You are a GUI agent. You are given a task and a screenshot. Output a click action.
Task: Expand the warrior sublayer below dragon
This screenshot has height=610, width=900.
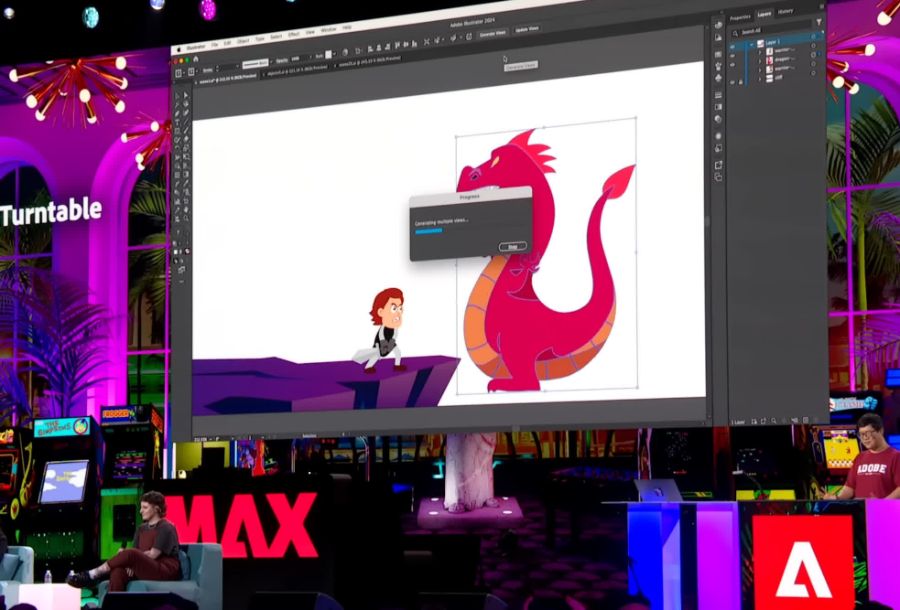point(759,70)
